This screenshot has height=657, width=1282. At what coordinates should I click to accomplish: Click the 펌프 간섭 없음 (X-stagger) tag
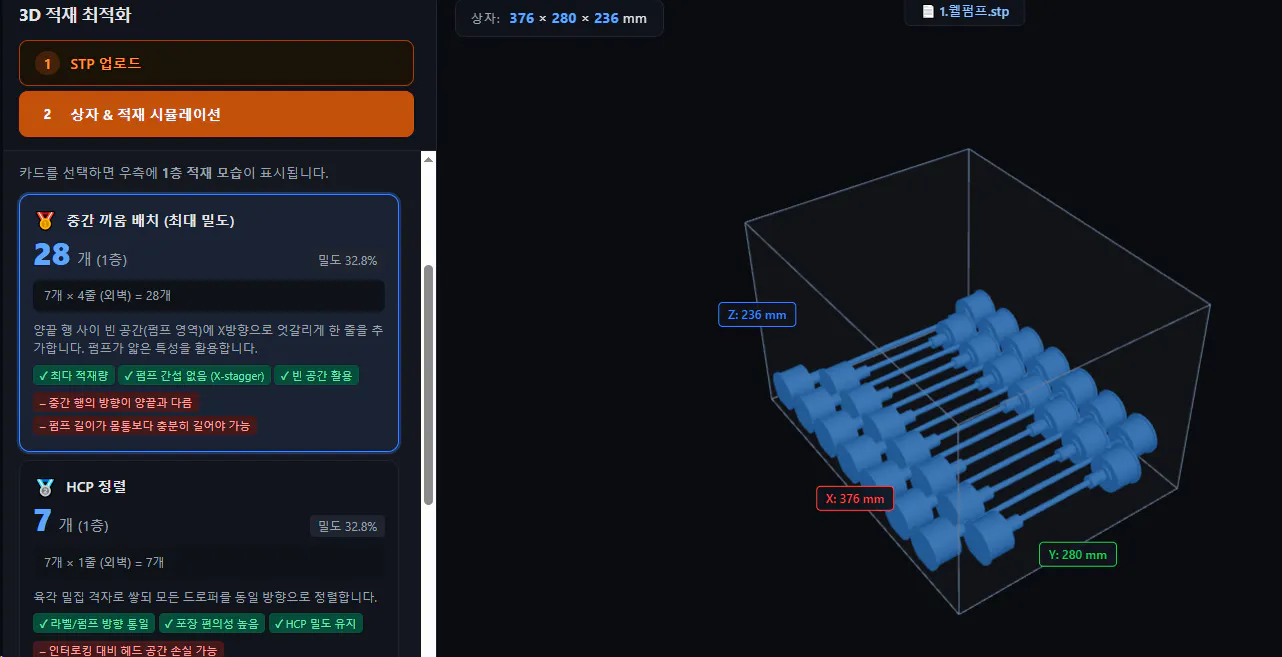coord(194,375)
